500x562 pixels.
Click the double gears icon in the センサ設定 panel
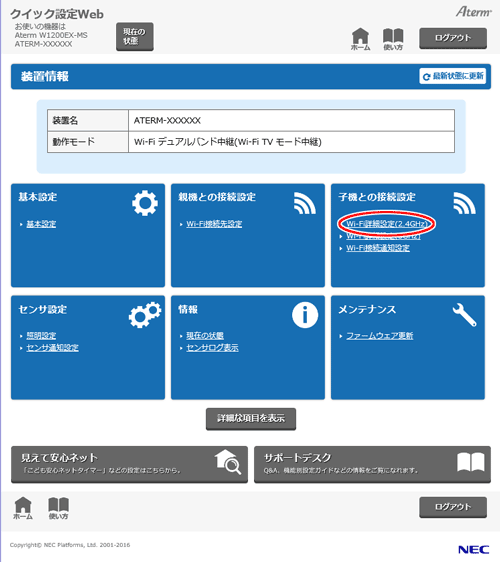[145, 314]
